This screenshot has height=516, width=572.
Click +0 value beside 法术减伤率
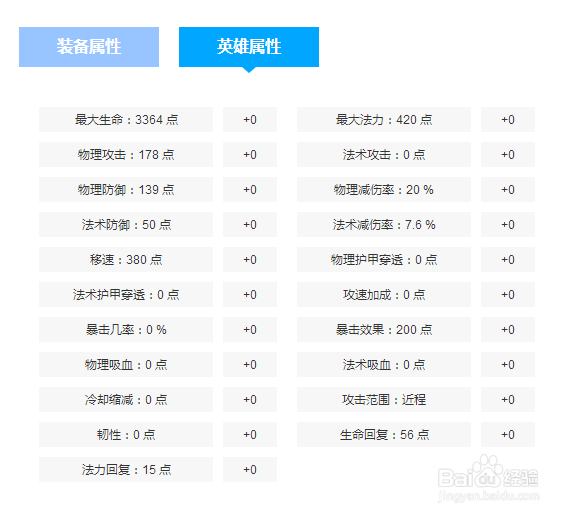[x=508, y=225]
